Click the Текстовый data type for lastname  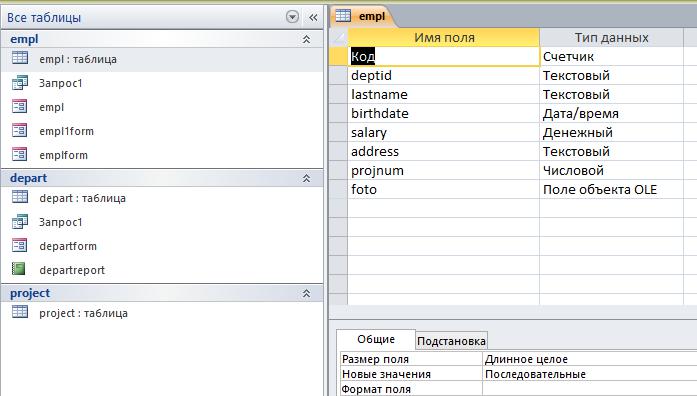tap(612, 95)
